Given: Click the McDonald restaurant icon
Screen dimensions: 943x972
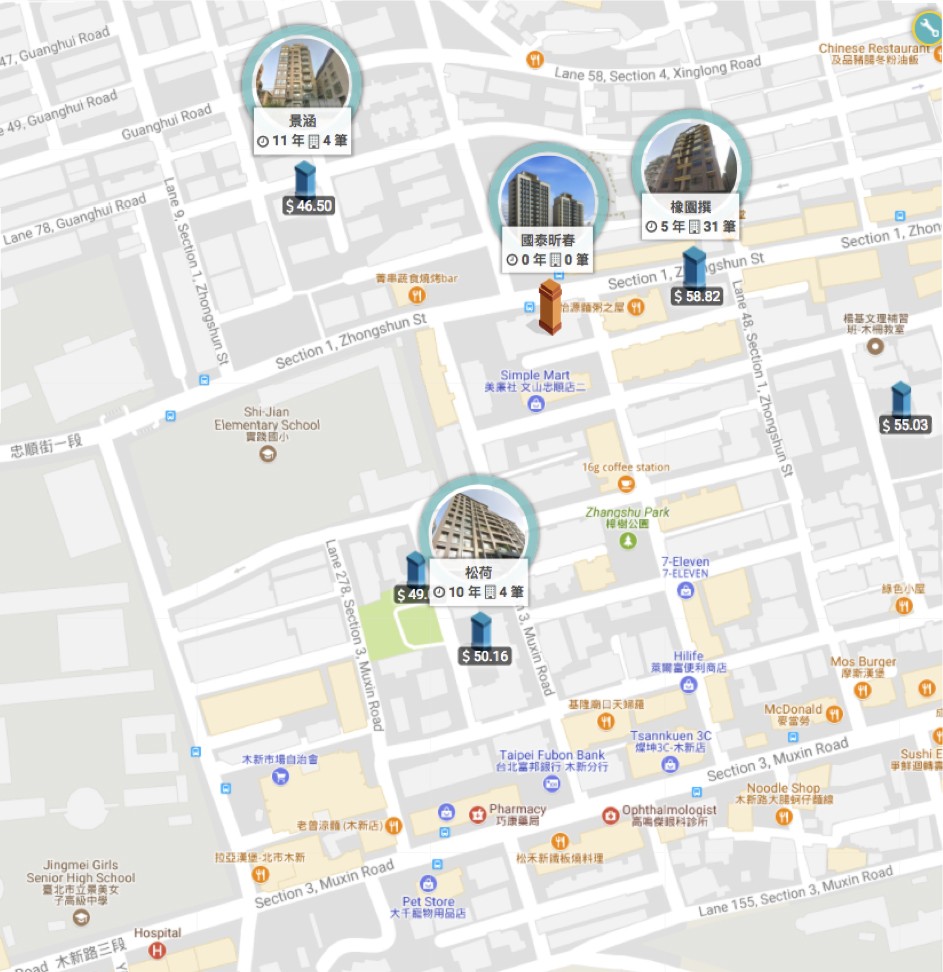Looking at the screenshot, I should (x=835, y=714).
